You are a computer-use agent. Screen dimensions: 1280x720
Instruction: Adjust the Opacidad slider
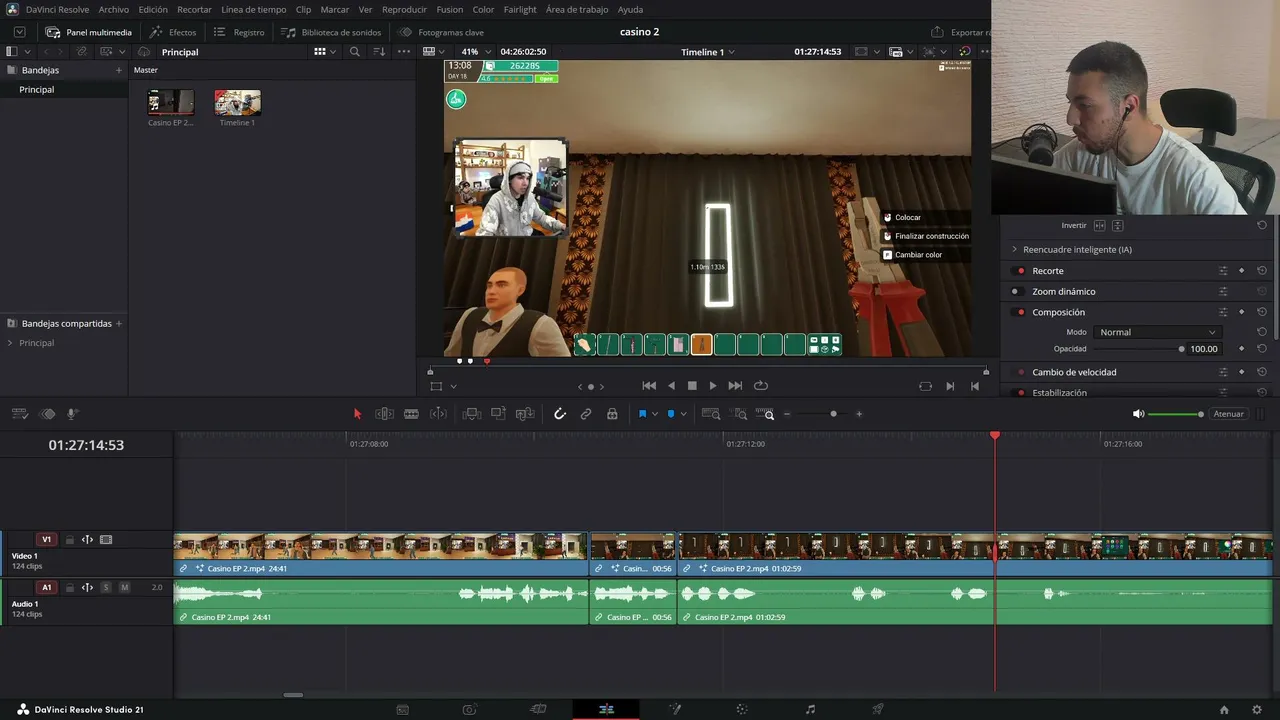tap(1137, 349)
